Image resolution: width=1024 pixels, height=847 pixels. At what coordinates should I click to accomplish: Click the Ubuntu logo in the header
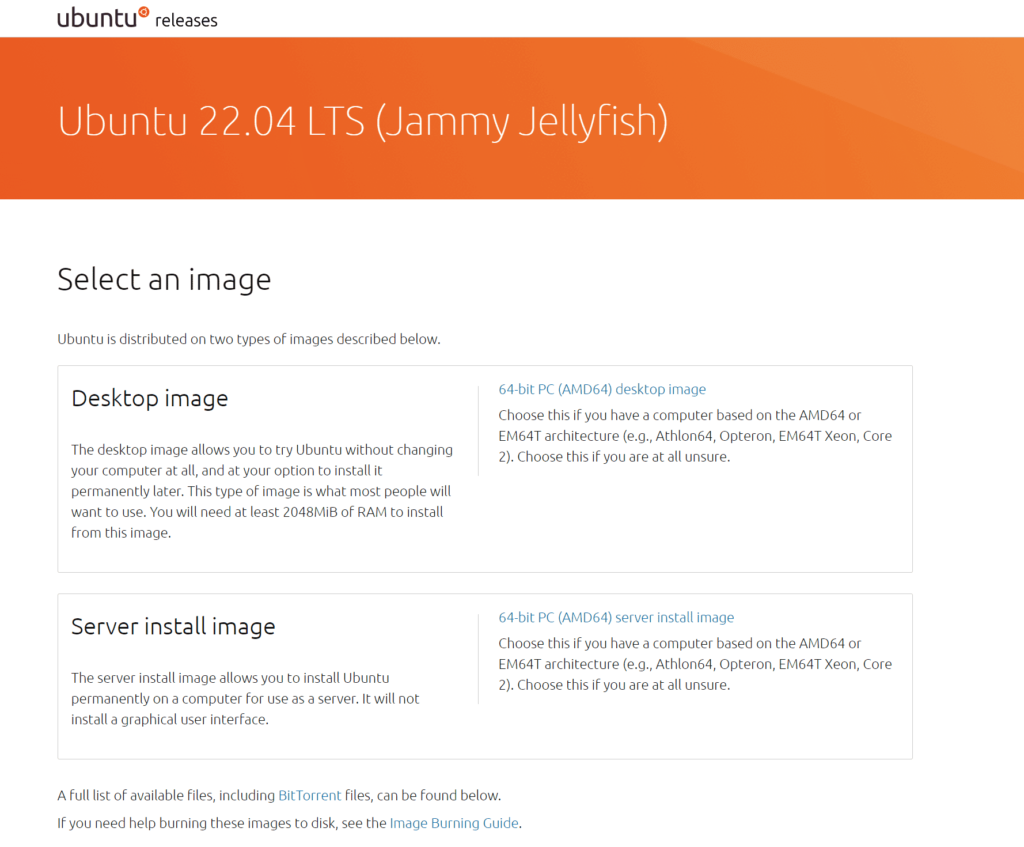tap(103, 17)
